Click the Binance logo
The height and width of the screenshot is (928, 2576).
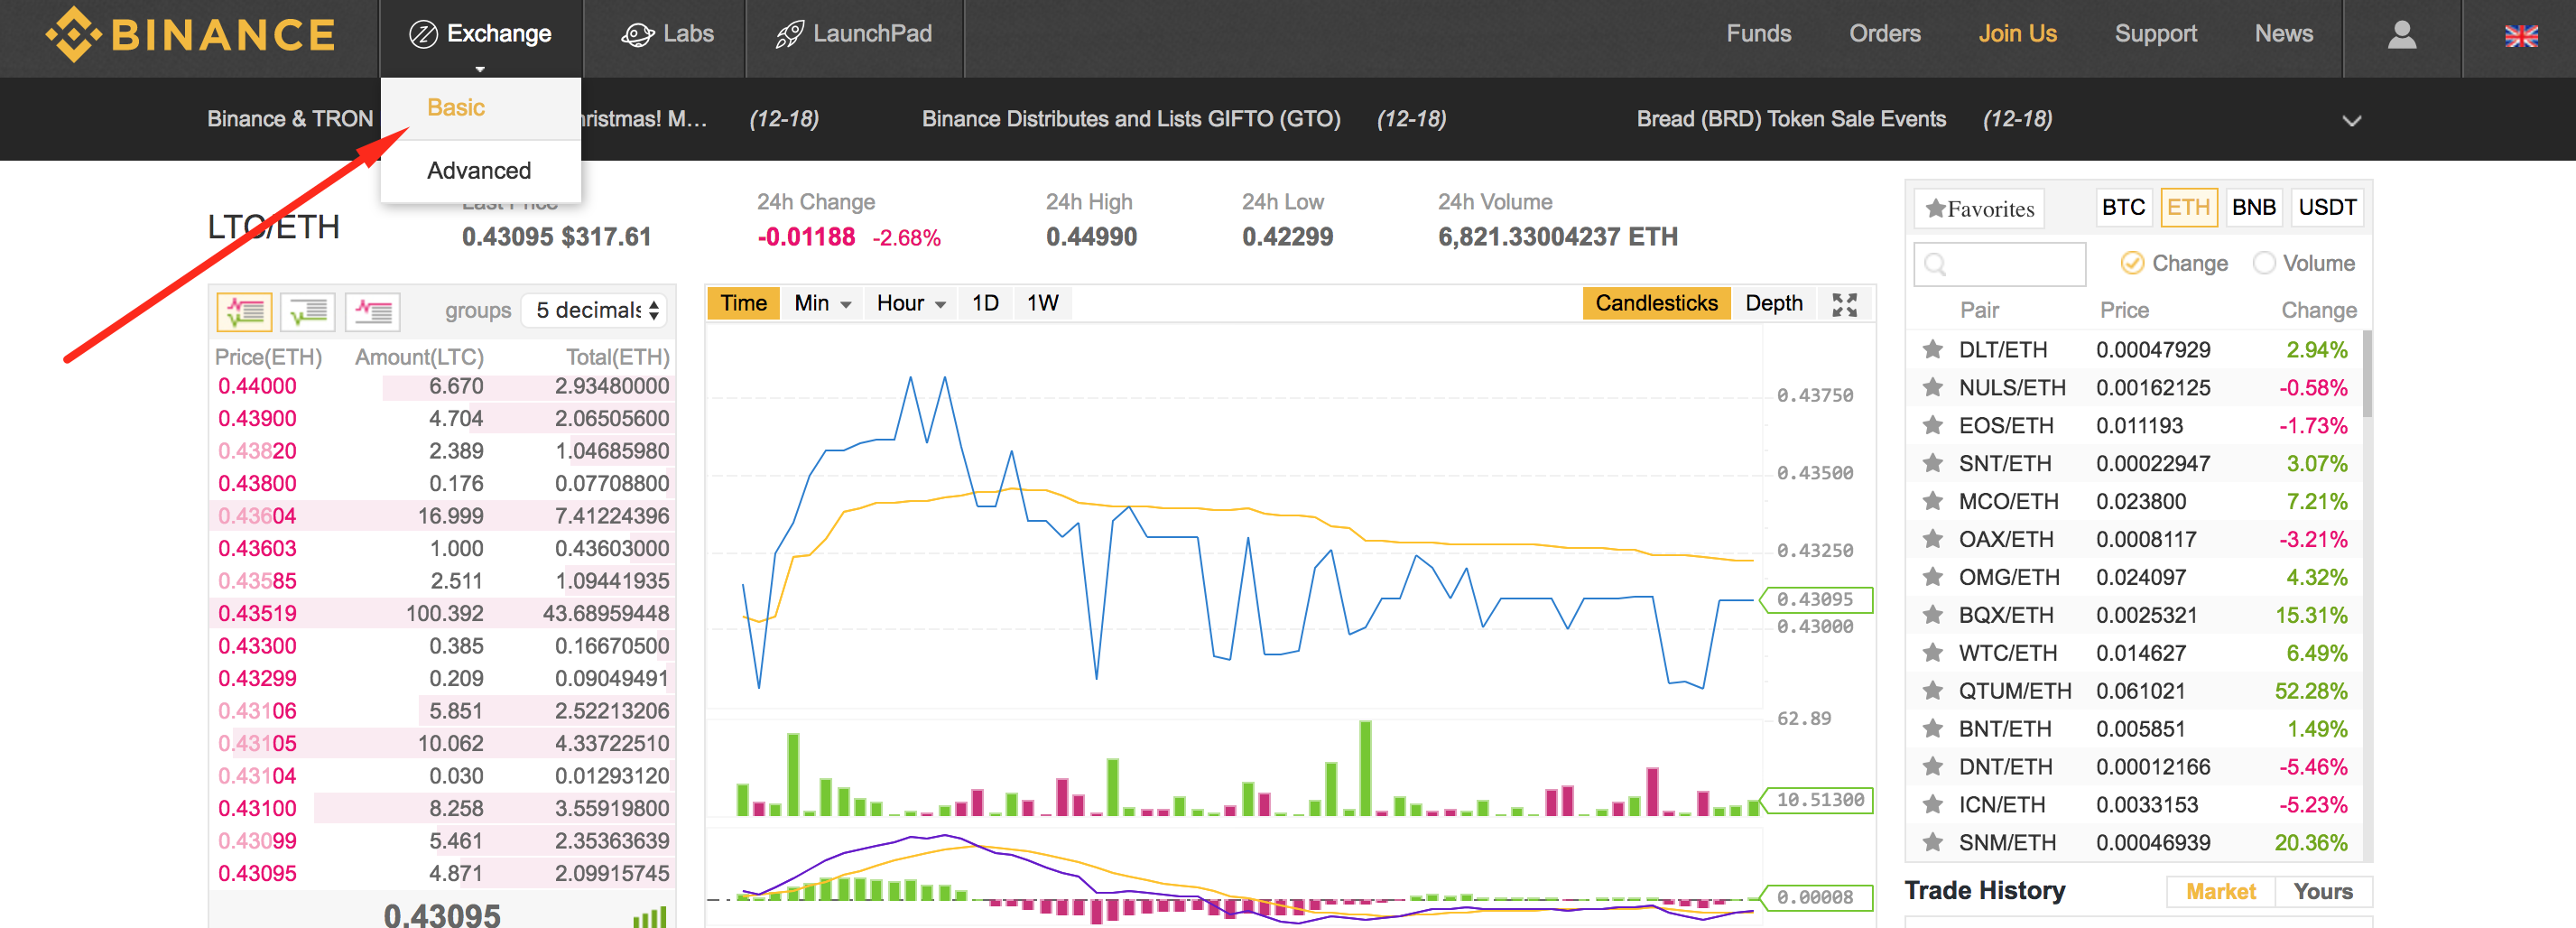click(190, 35)
